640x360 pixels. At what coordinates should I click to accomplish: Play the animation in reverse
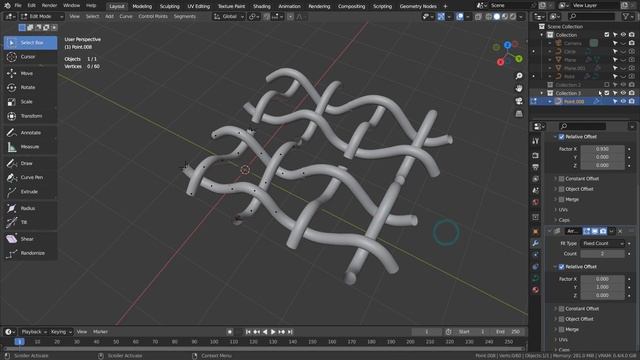coord(265,332)
